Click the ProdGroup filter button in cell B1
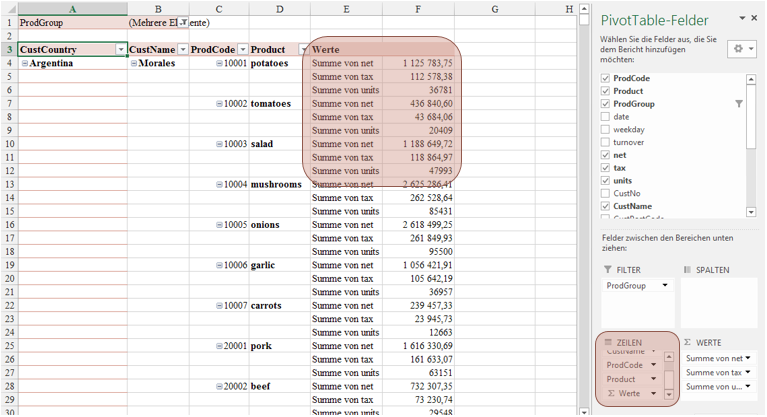Screen dimensions: 767x417 click(183, 22)
